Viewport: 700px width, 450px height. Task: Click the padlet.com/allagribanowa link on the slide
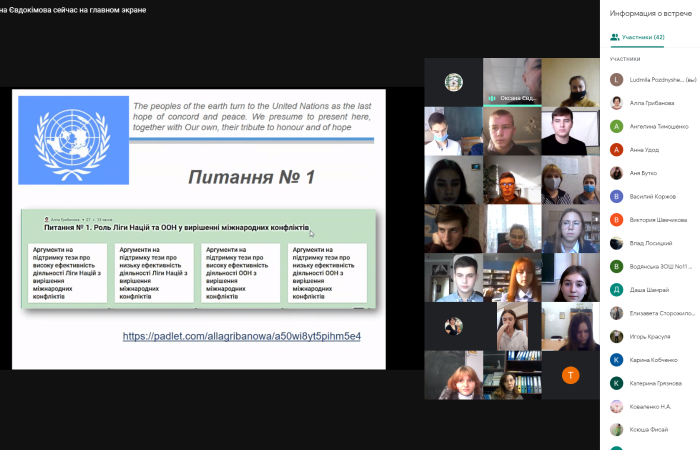pyautogui.click(x=241, y=336)
